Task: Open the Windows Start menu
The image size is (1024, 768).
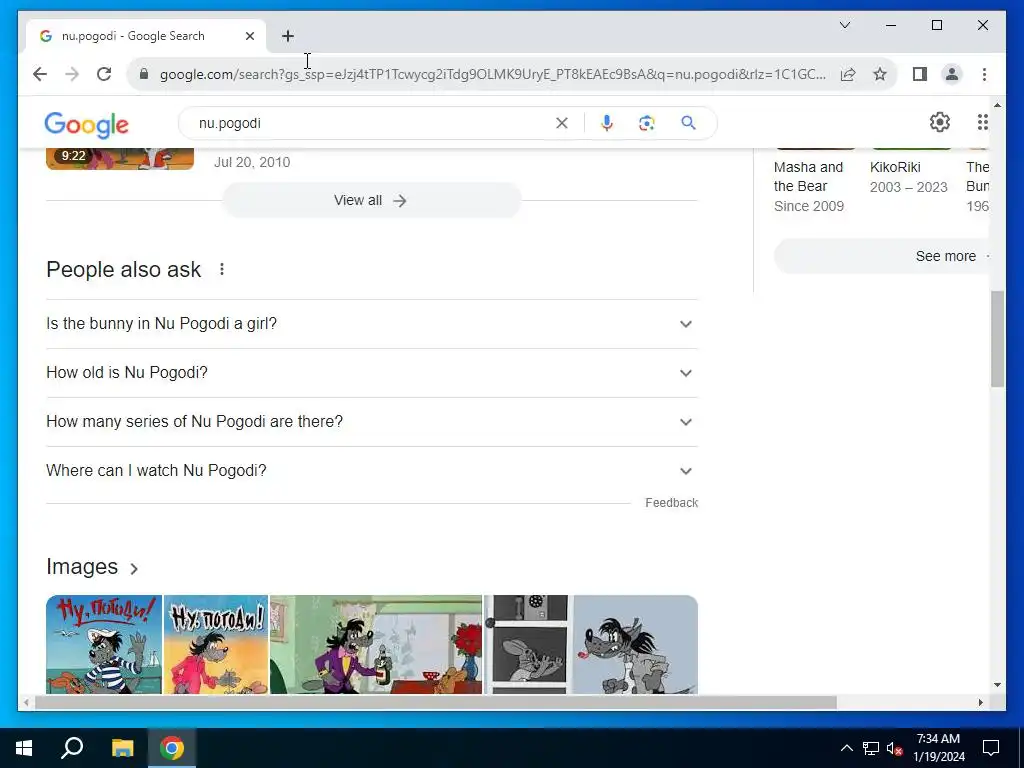Action: click(24, 748)
